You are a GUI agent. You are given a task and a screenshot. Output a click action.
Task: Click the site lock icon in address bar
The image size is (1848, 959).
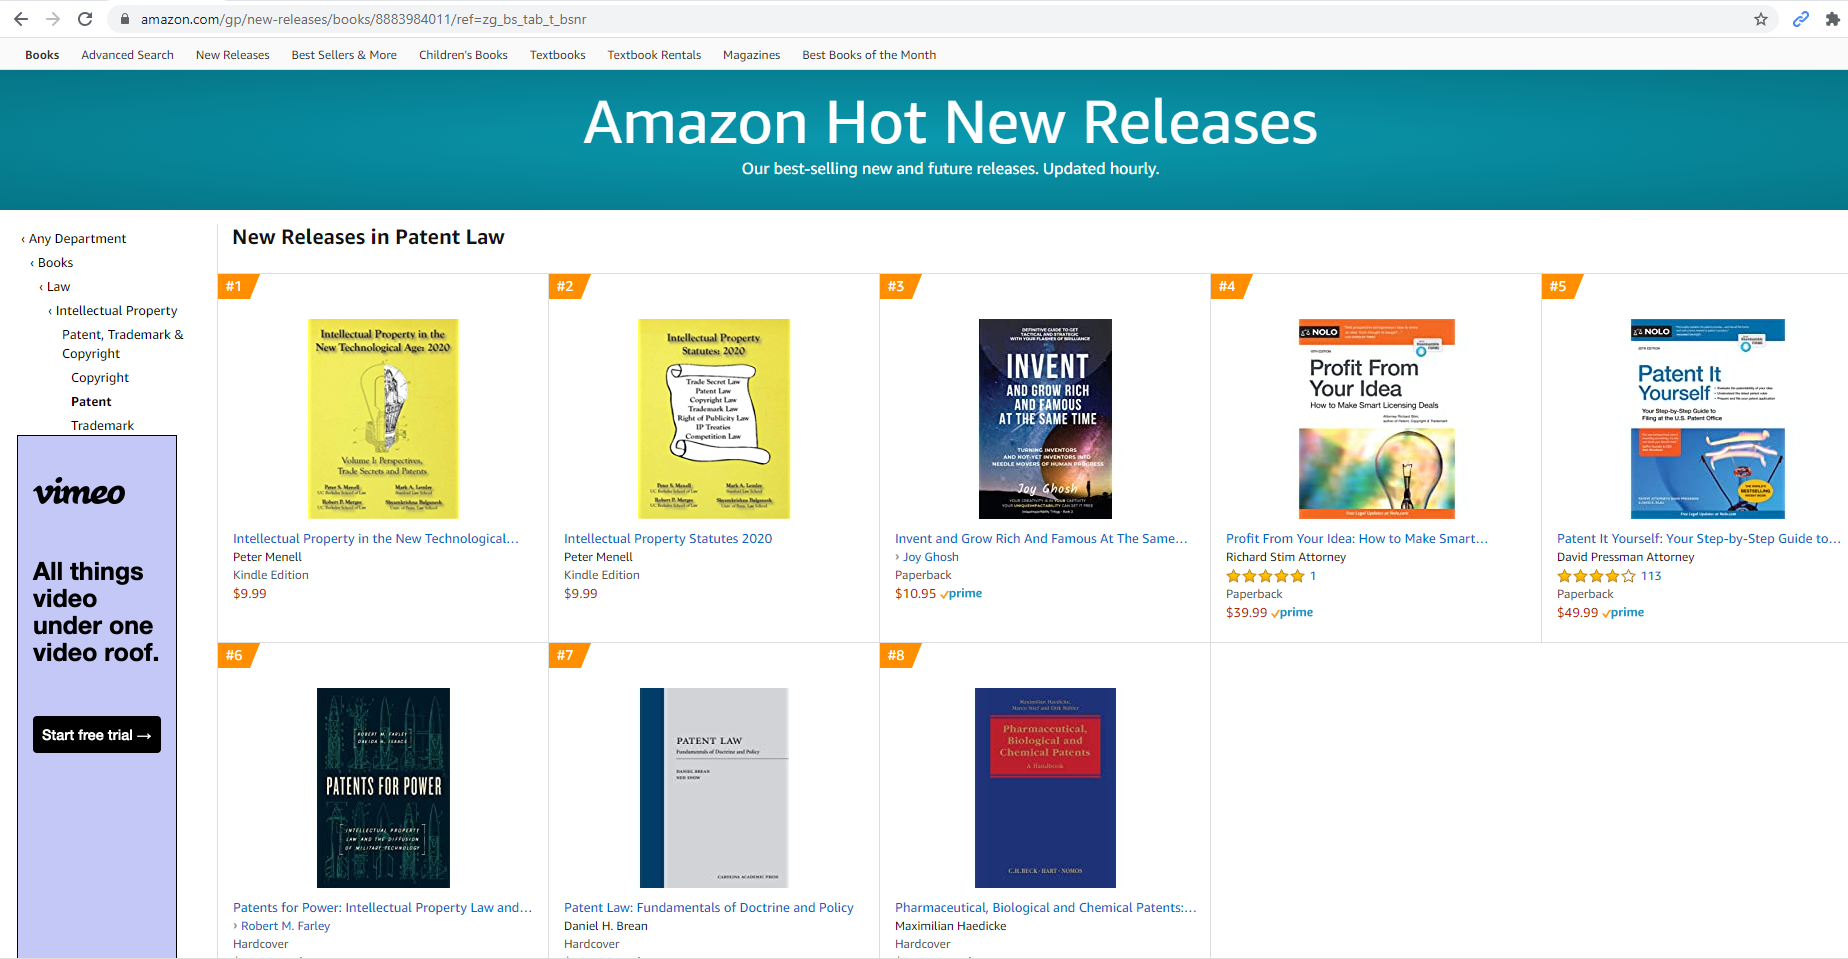click(124, 19)
